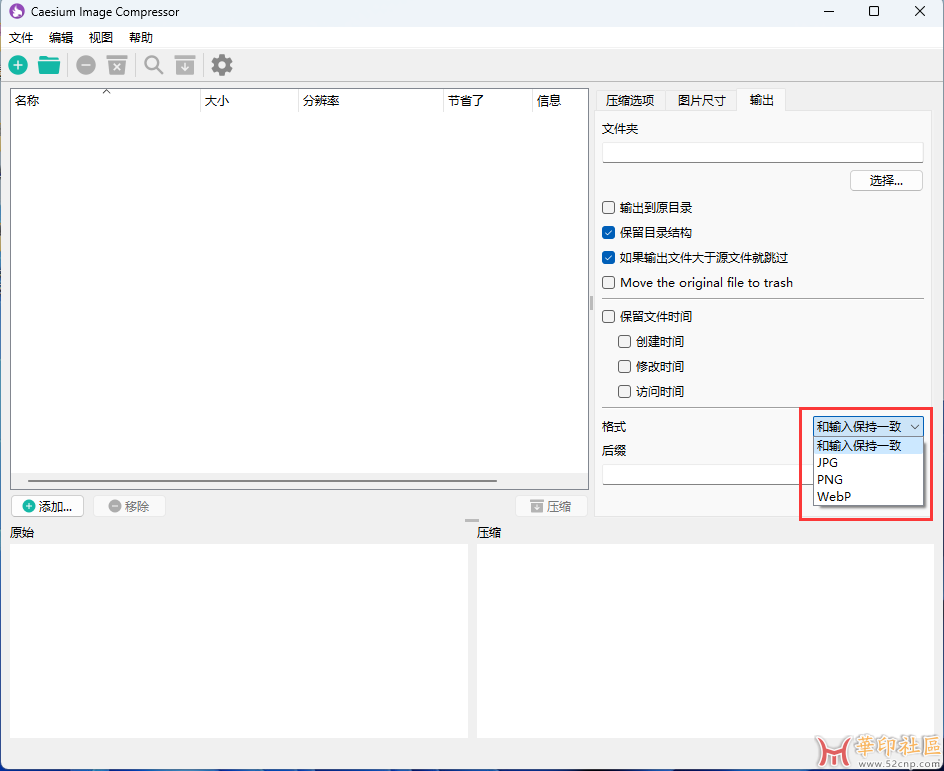Choose JPG output format
The image size is (944, 771).
(868, 462)
